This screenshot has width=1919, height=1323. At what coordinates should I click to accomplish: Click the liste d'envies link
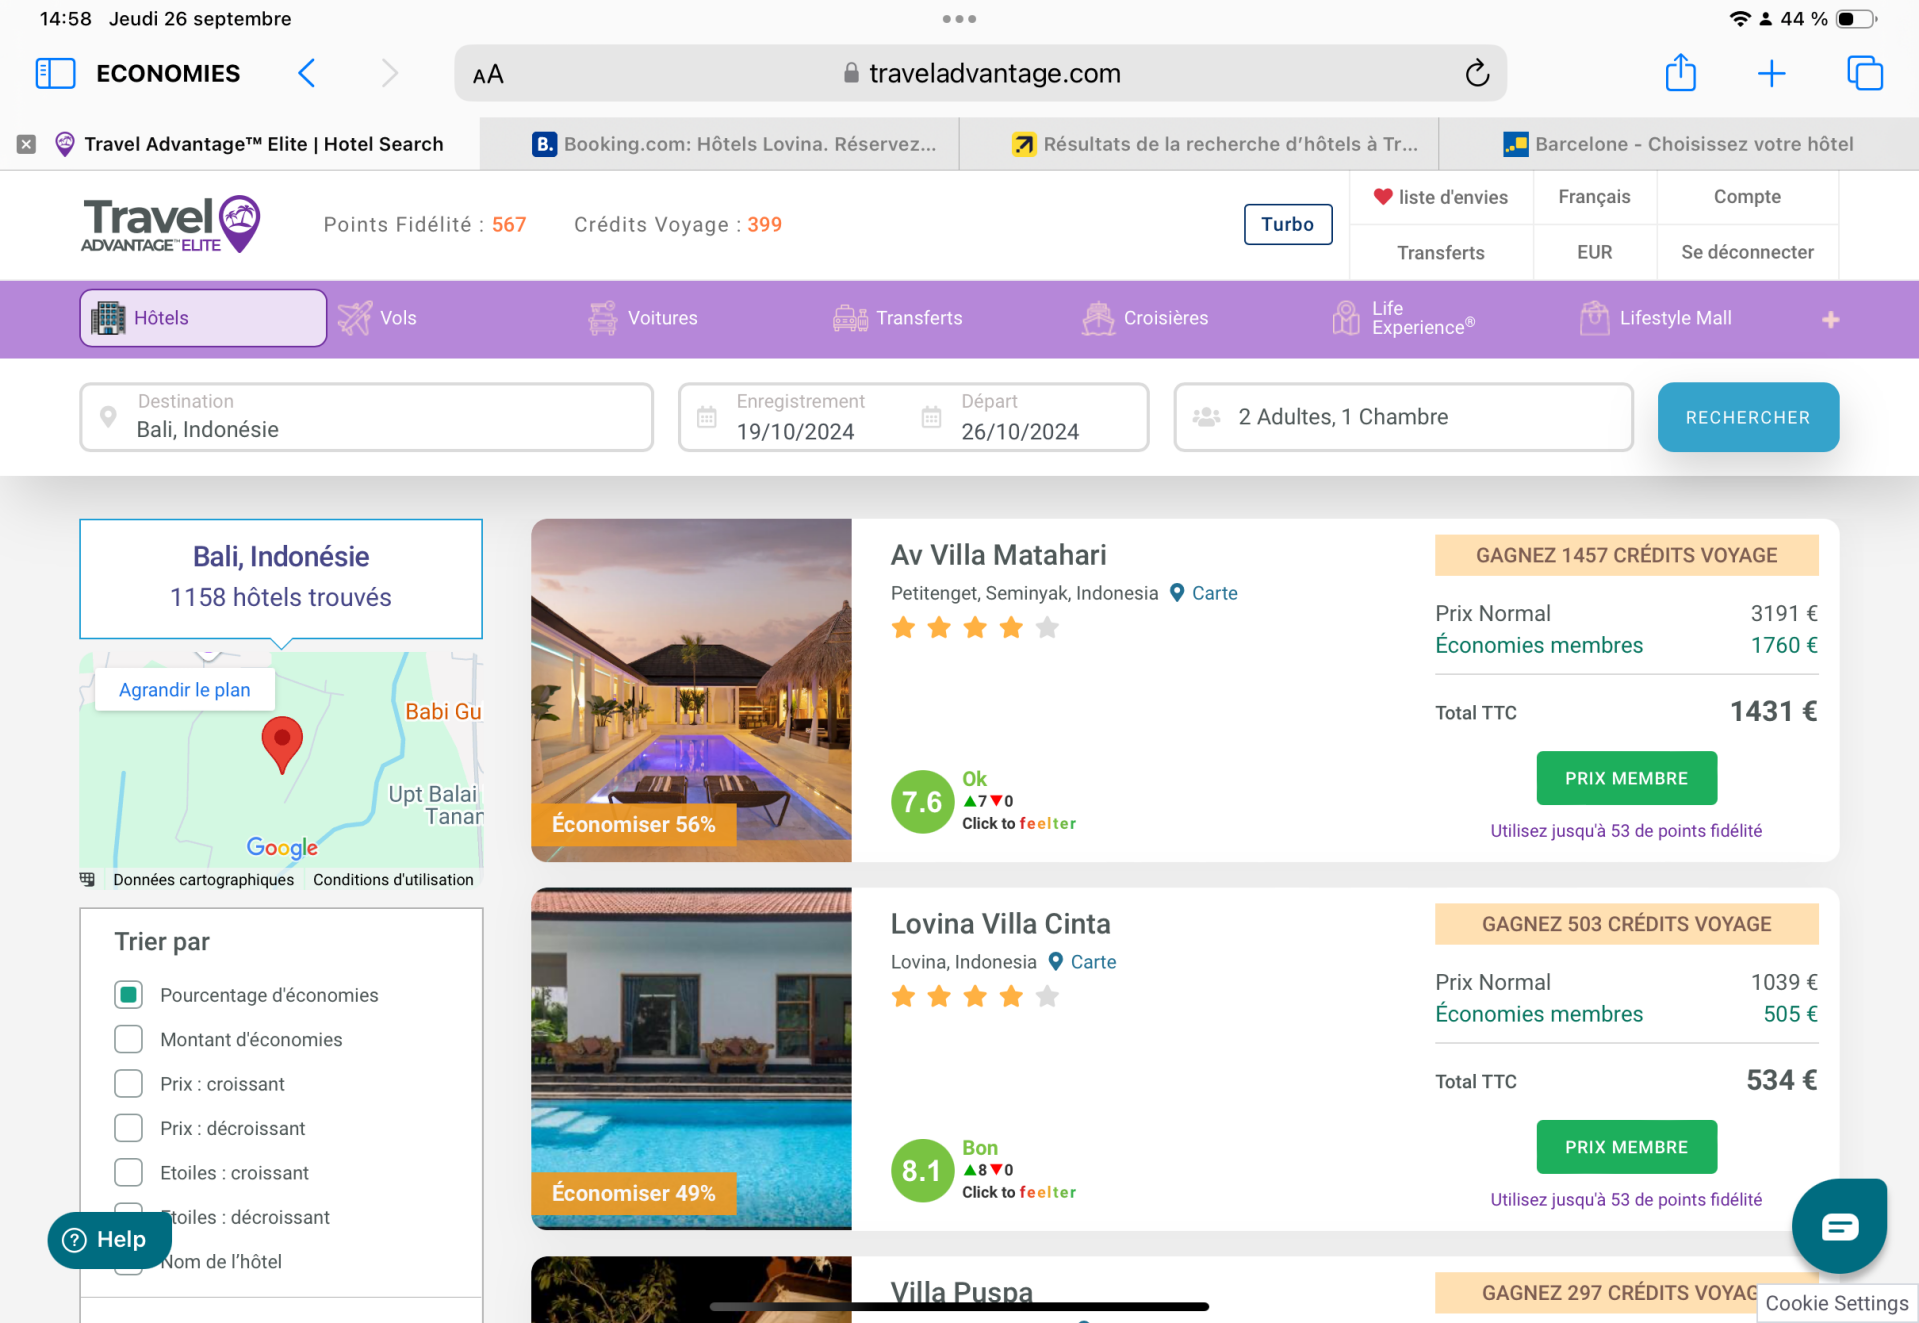[x=1440, y=197]
